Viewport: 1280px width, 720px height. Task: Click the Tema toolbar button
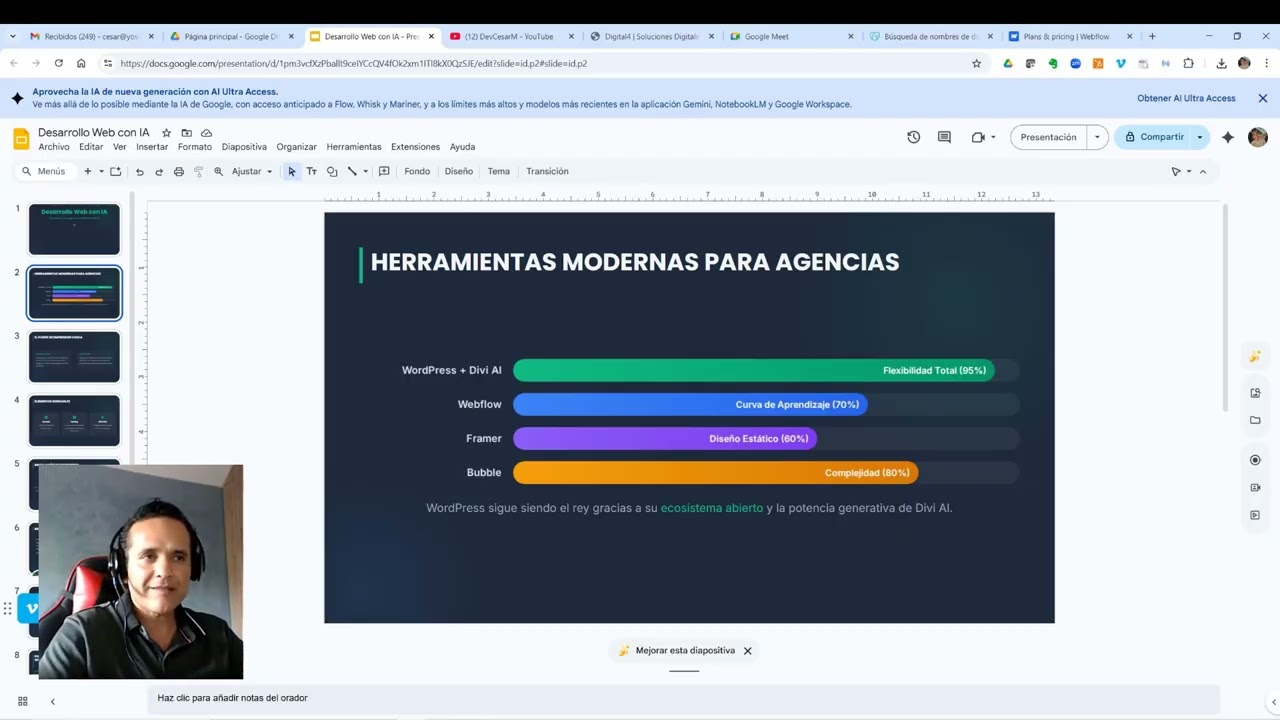pyautogui.click(x=498, y=172)
